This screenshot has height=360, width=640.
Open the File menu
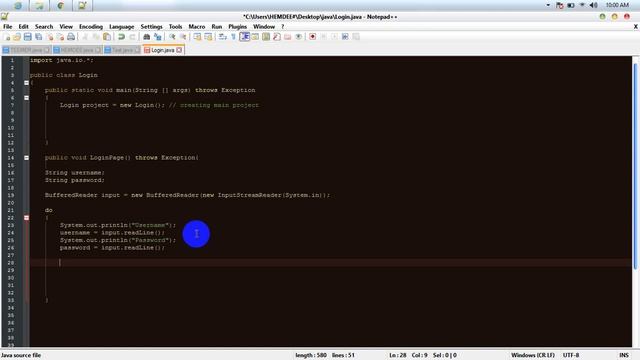point(7,27)
